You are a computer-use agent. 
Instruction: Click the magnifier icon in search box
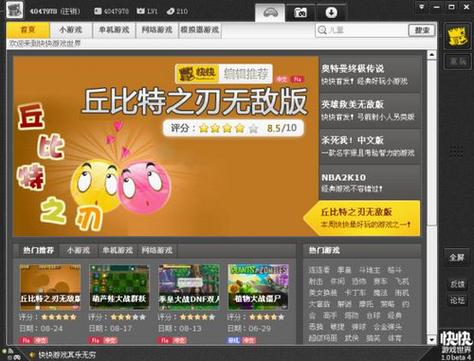pyautogui.click(x=322, y=30)
